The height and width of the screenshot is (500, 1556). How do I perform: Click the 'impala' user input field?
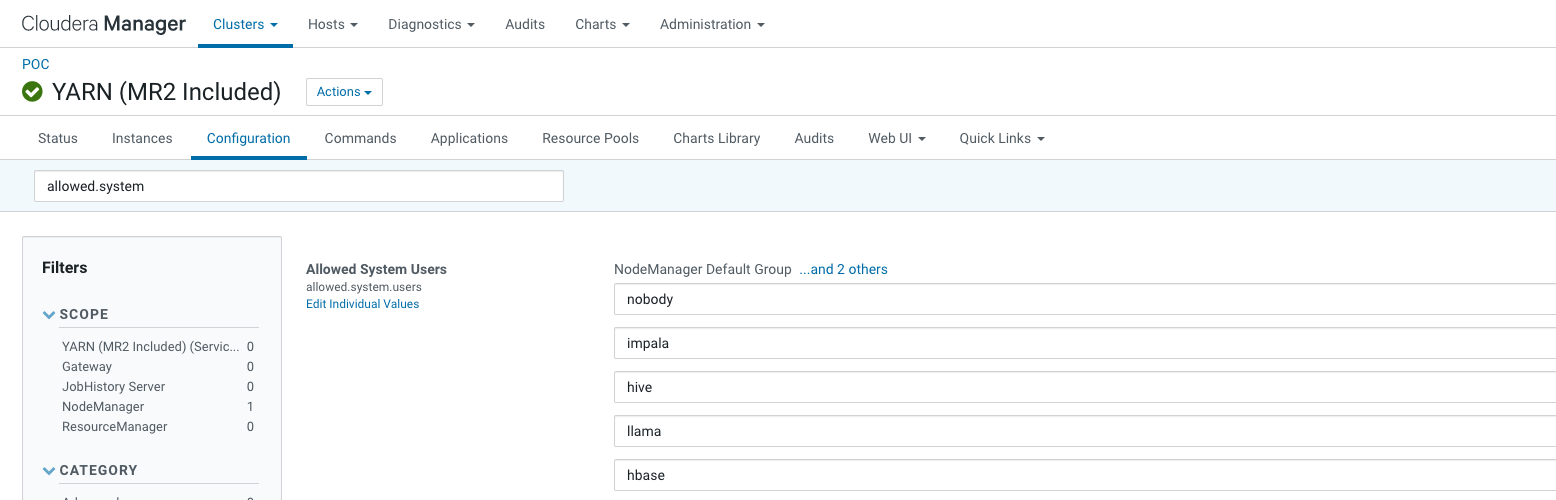pos(1085,343)
